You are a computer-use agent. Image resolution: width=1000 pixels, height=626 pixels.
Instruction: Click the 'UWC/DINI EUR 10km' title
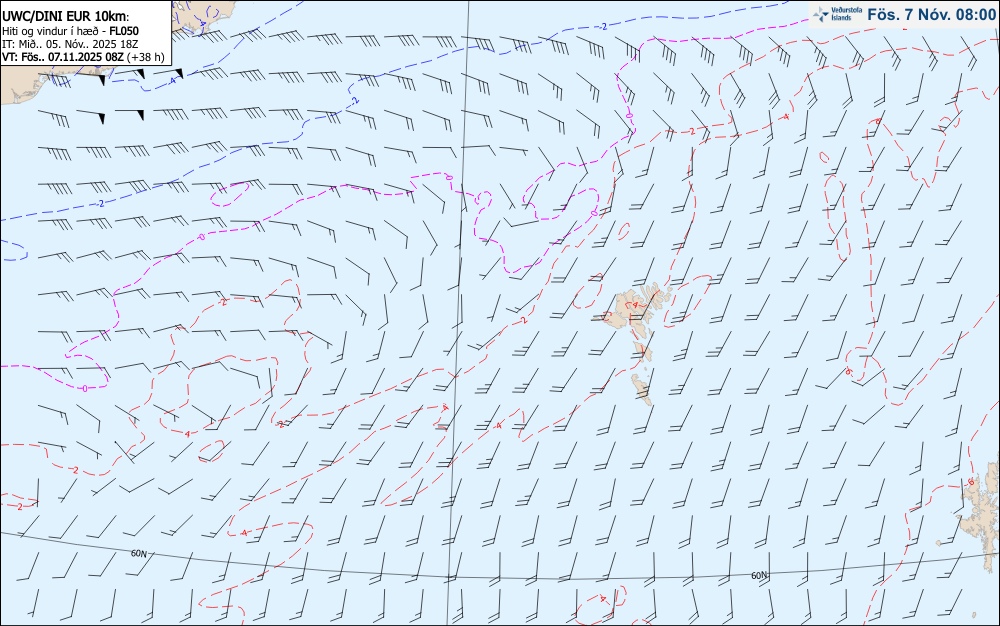[66, 17]
